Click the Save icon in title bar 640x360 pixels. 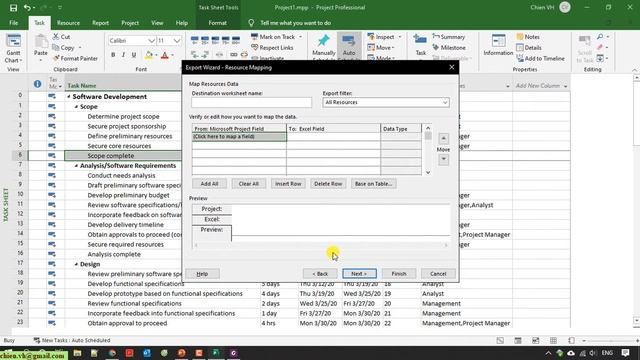pos(13,7)
